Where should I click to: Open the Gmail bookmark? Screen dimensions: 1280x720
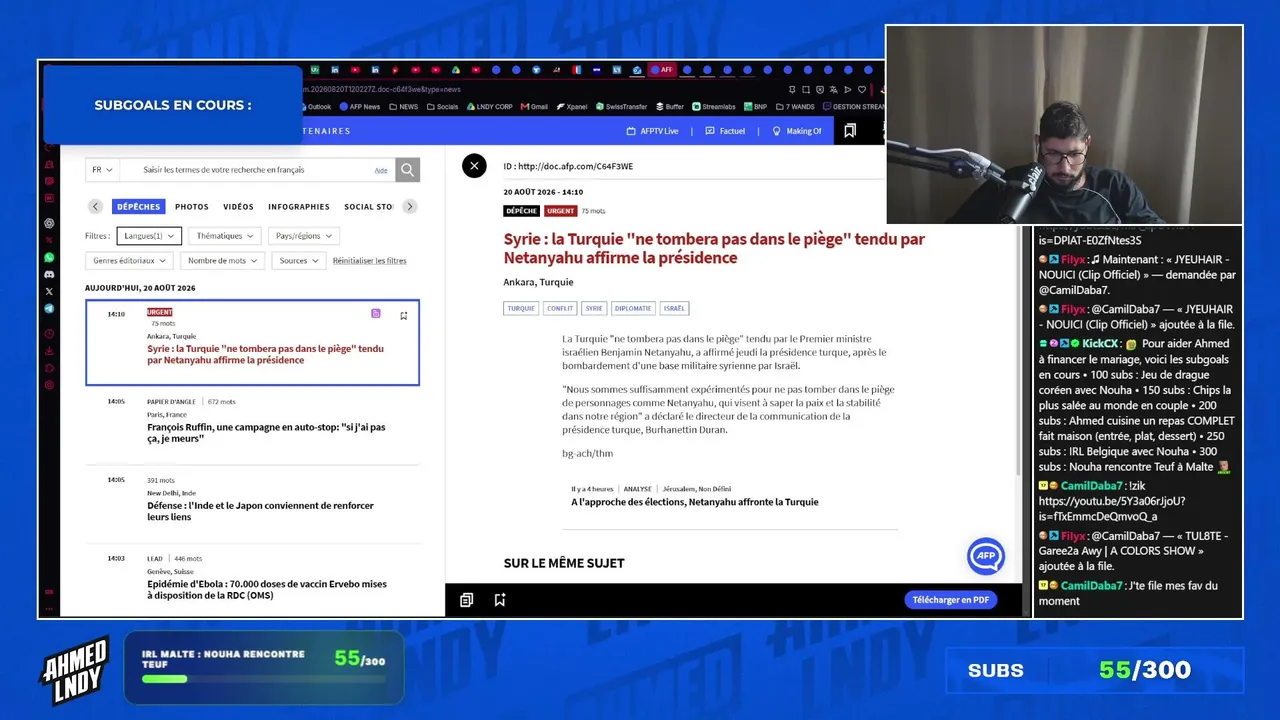534,107
